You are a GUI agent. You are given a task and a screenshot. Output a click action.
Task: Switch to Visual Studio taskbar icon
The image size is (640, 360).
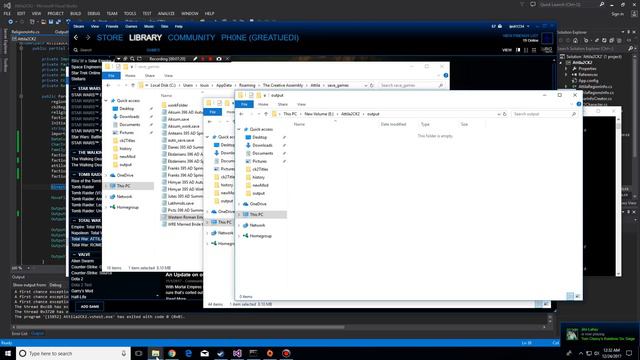click(237, 353)
